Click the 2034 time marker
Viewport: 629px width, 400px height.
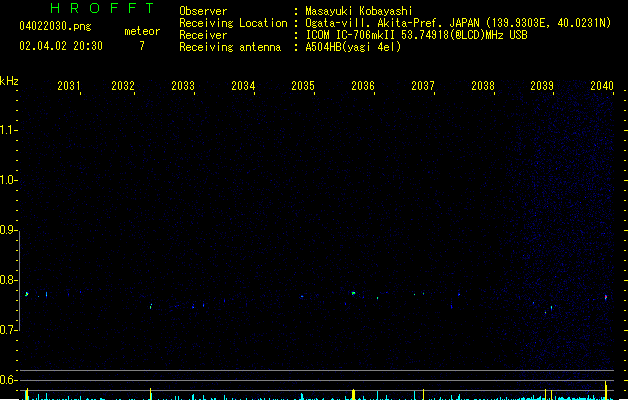pyautogui.click(x=243, y=86)
